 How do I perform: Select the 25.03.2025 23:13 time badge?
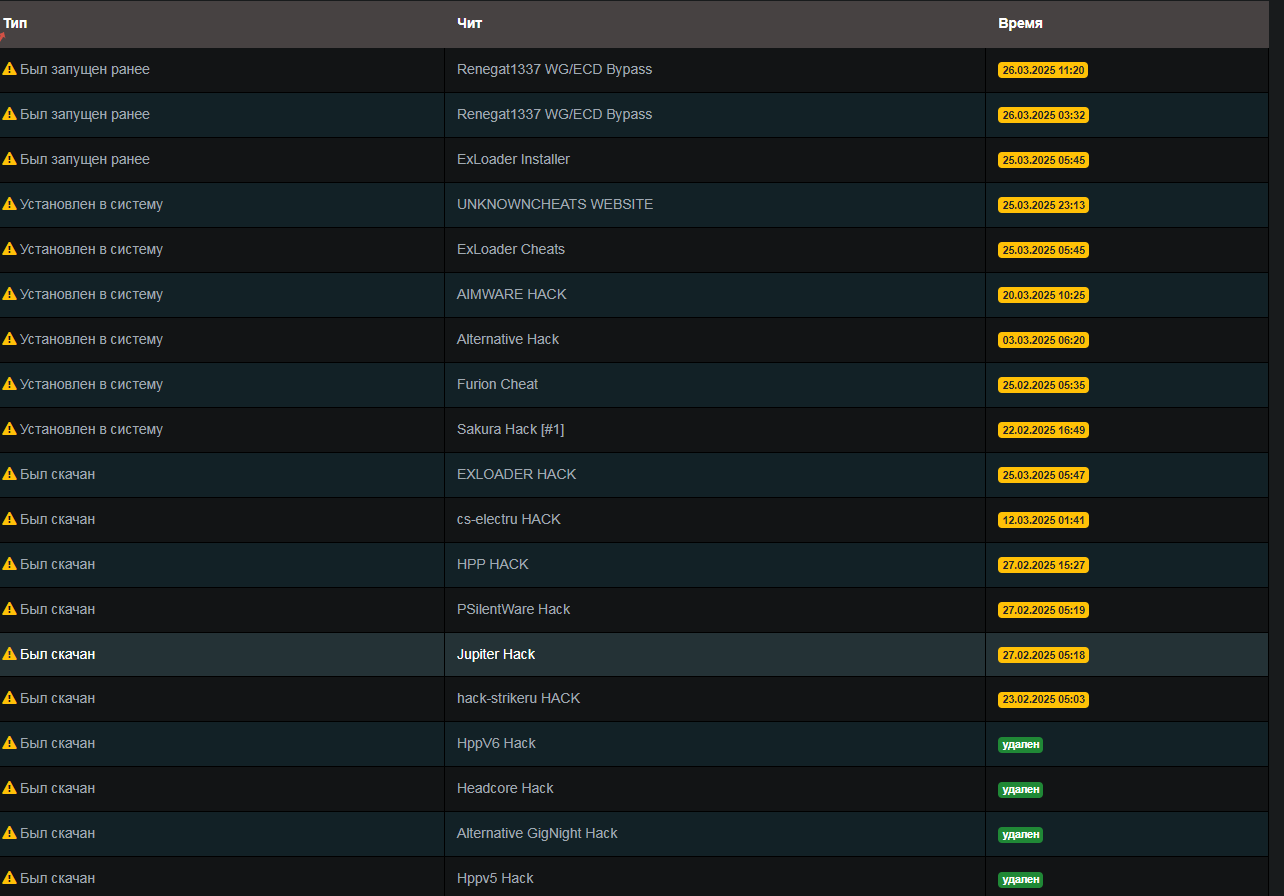1043,205
